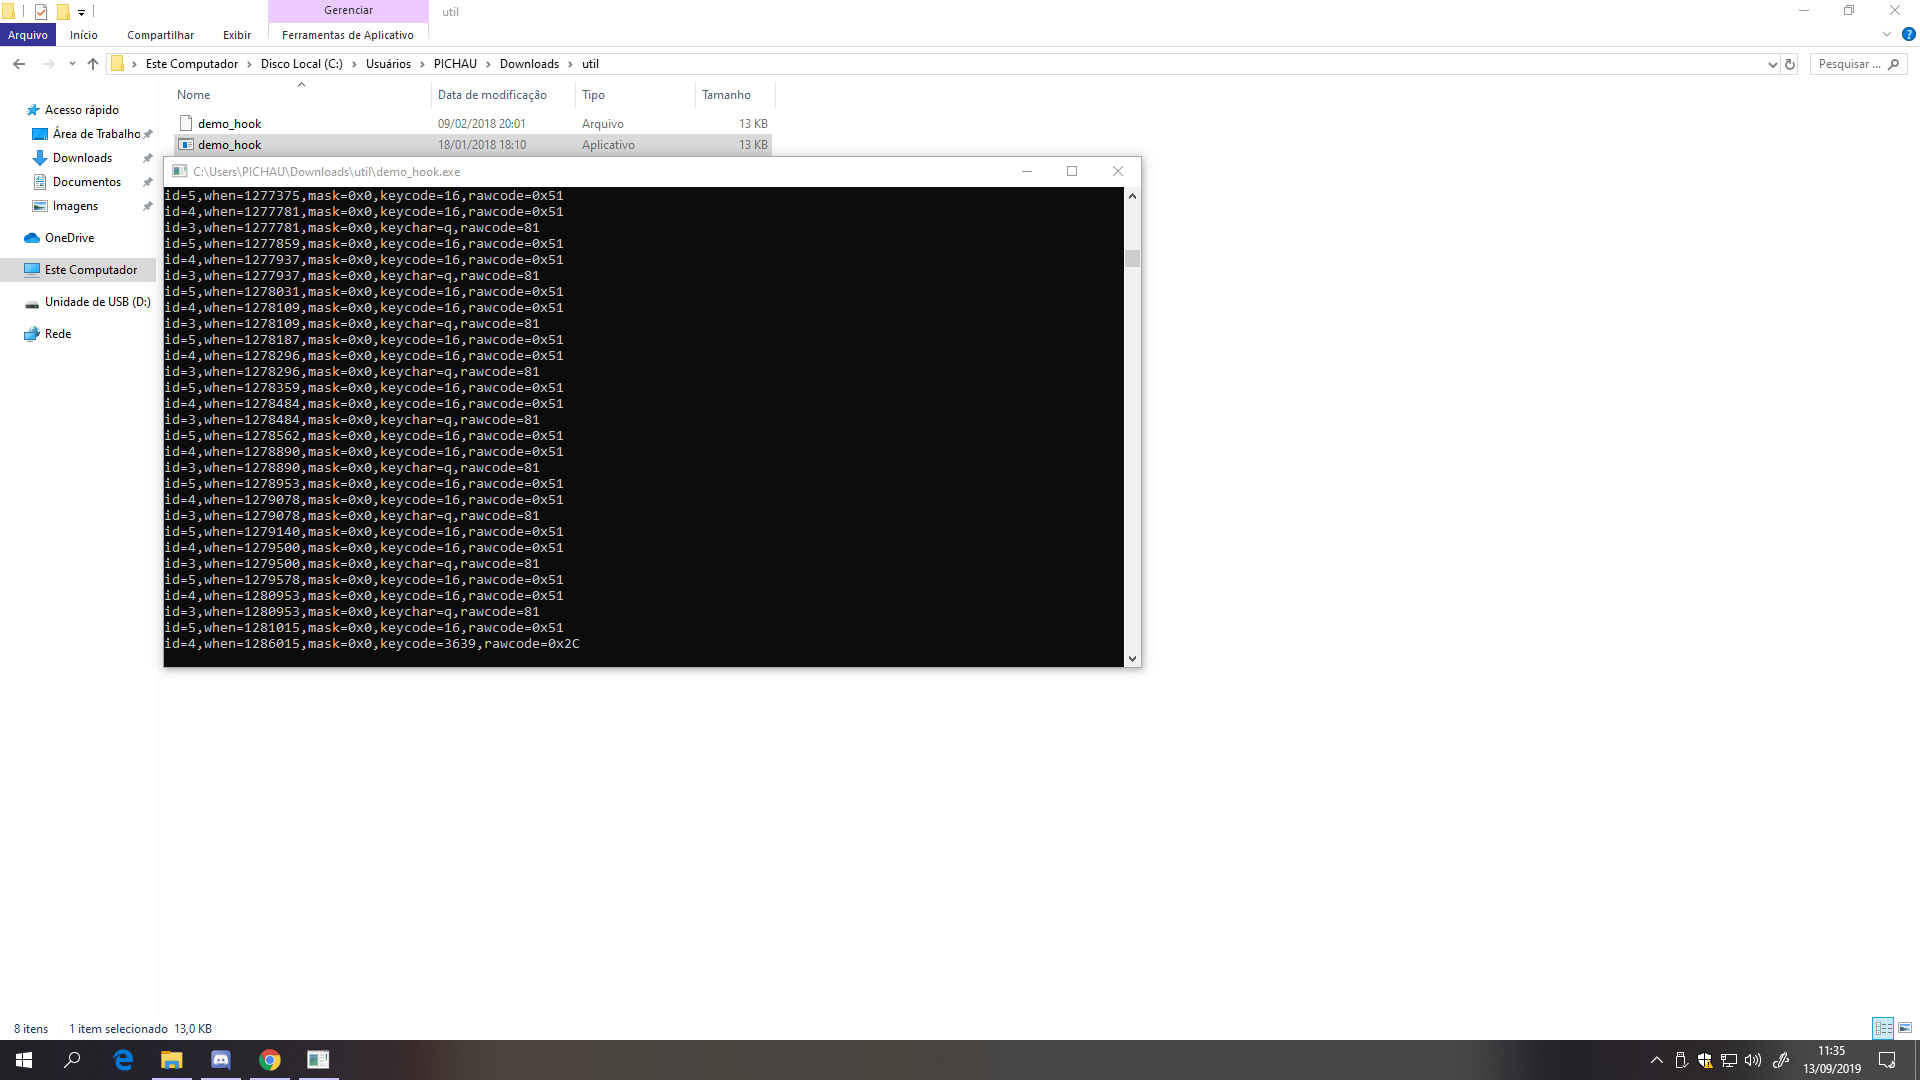Expand the address bar history dropdown

pos(1772,63)
